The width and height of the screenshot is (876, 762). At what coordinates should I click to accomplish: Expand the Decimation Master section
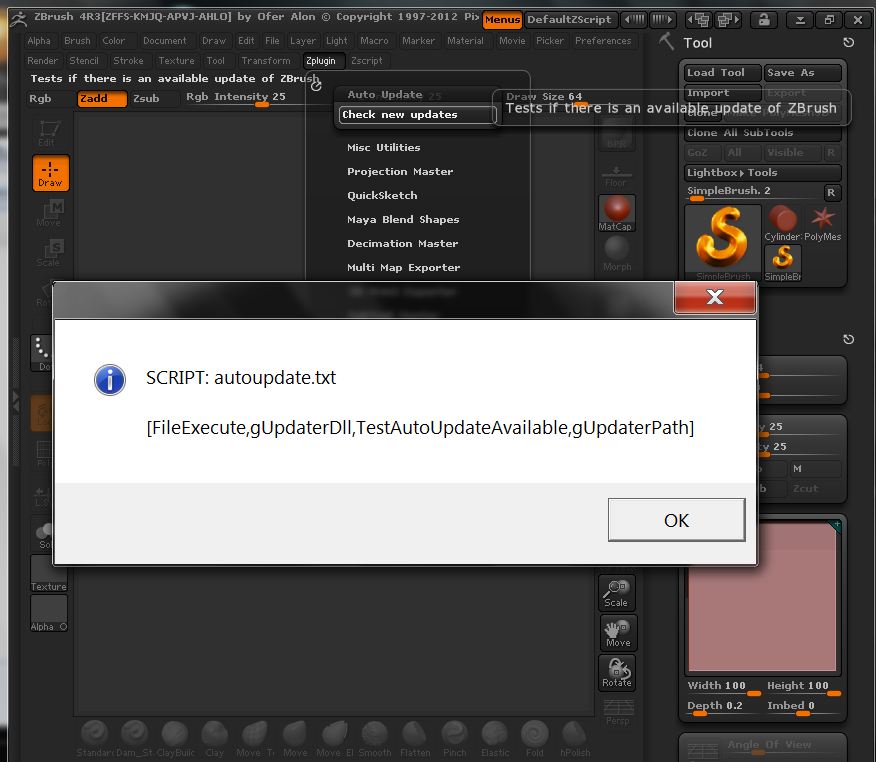pos(402,244)
